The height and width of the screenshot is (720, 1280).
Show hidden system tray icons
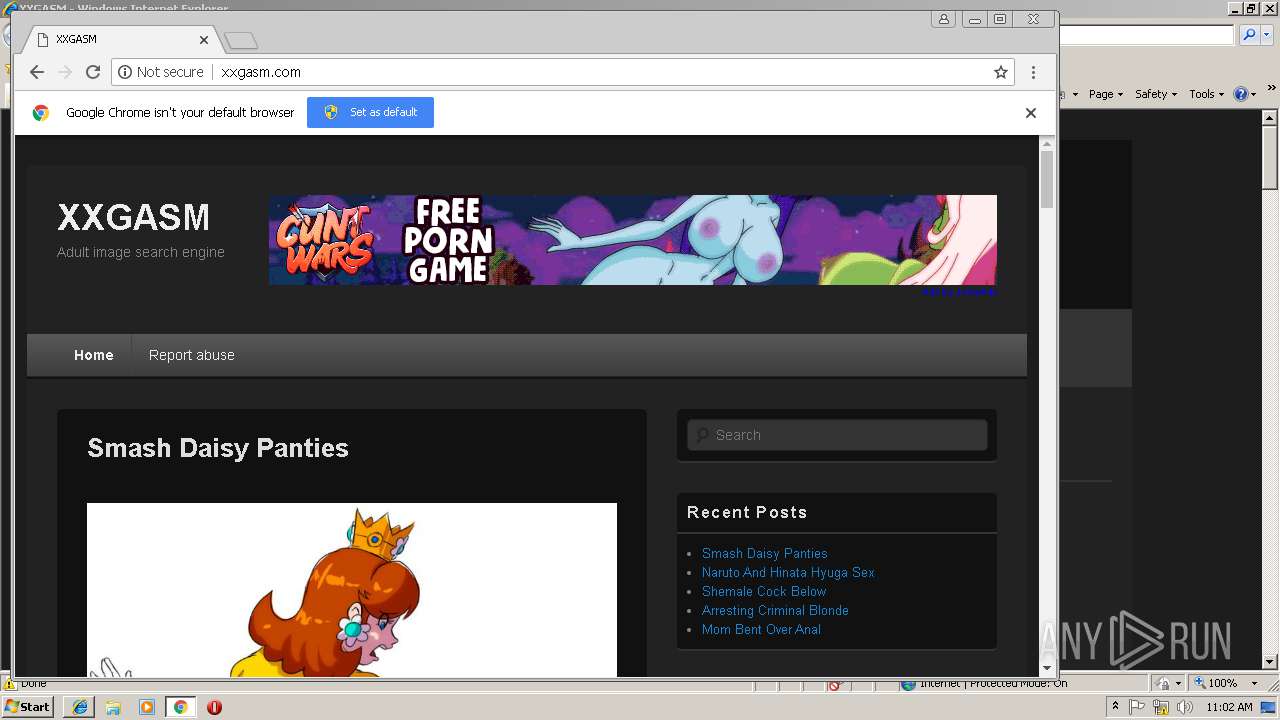pyautogui.click(x=1115, y=707)
